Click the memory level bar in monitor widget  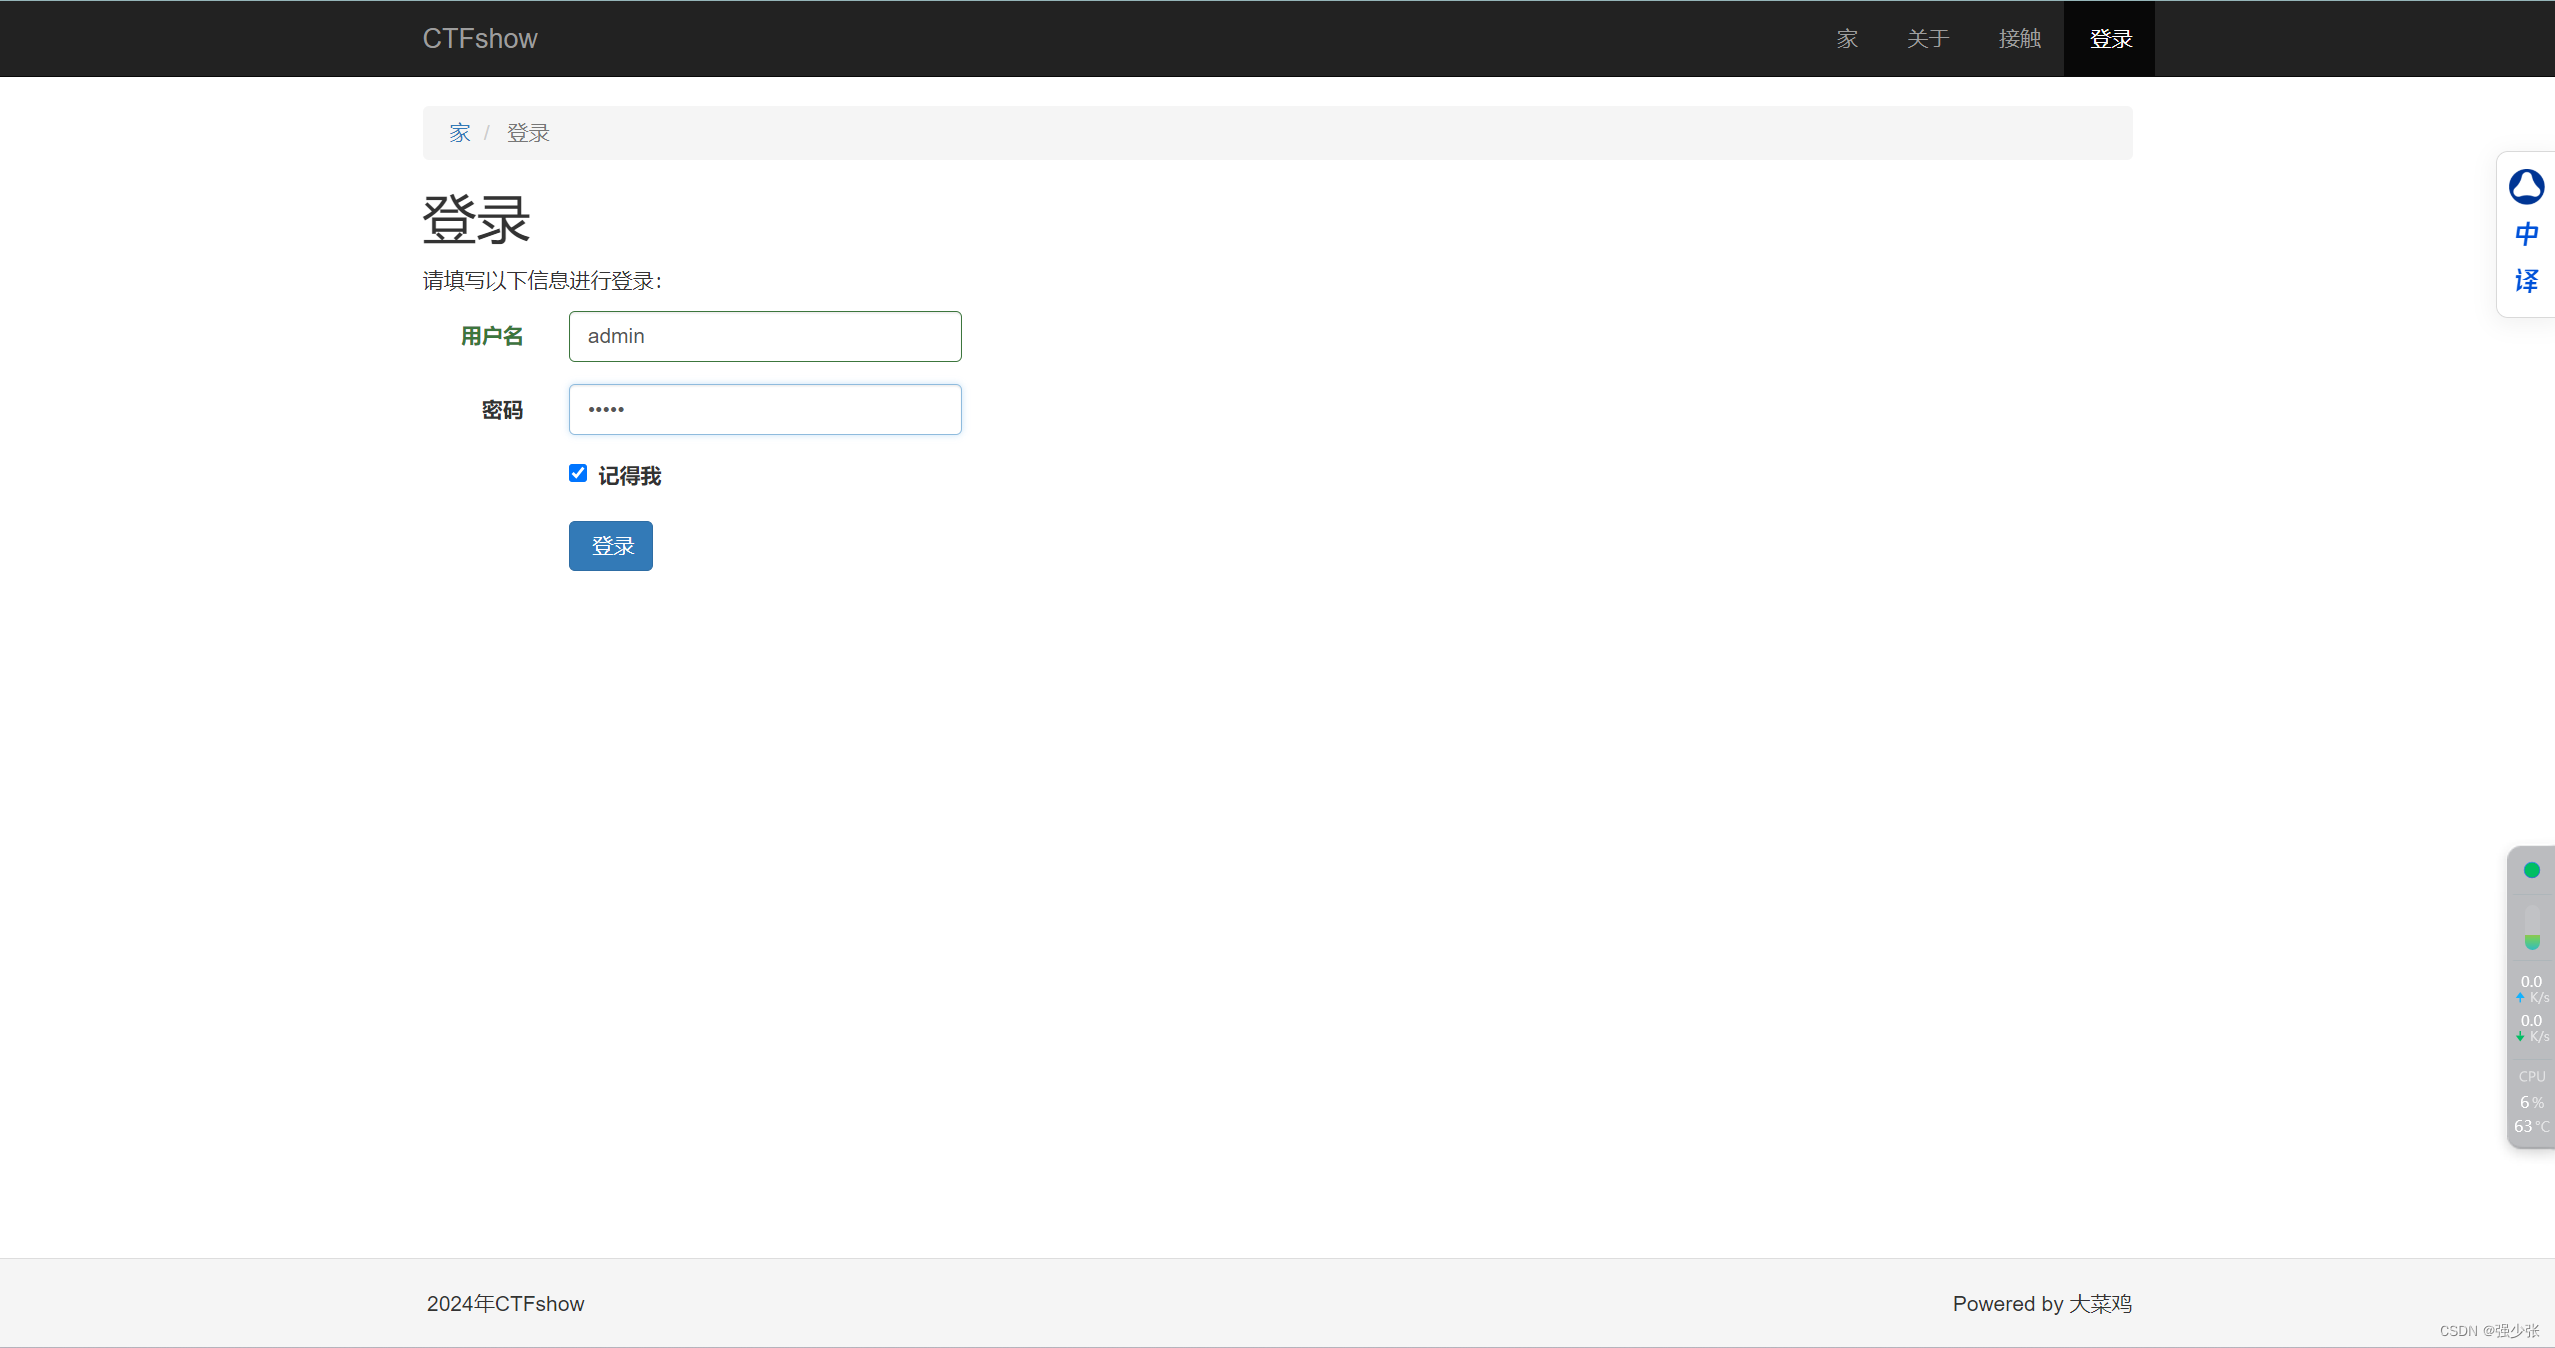(x=2531, y=928)
